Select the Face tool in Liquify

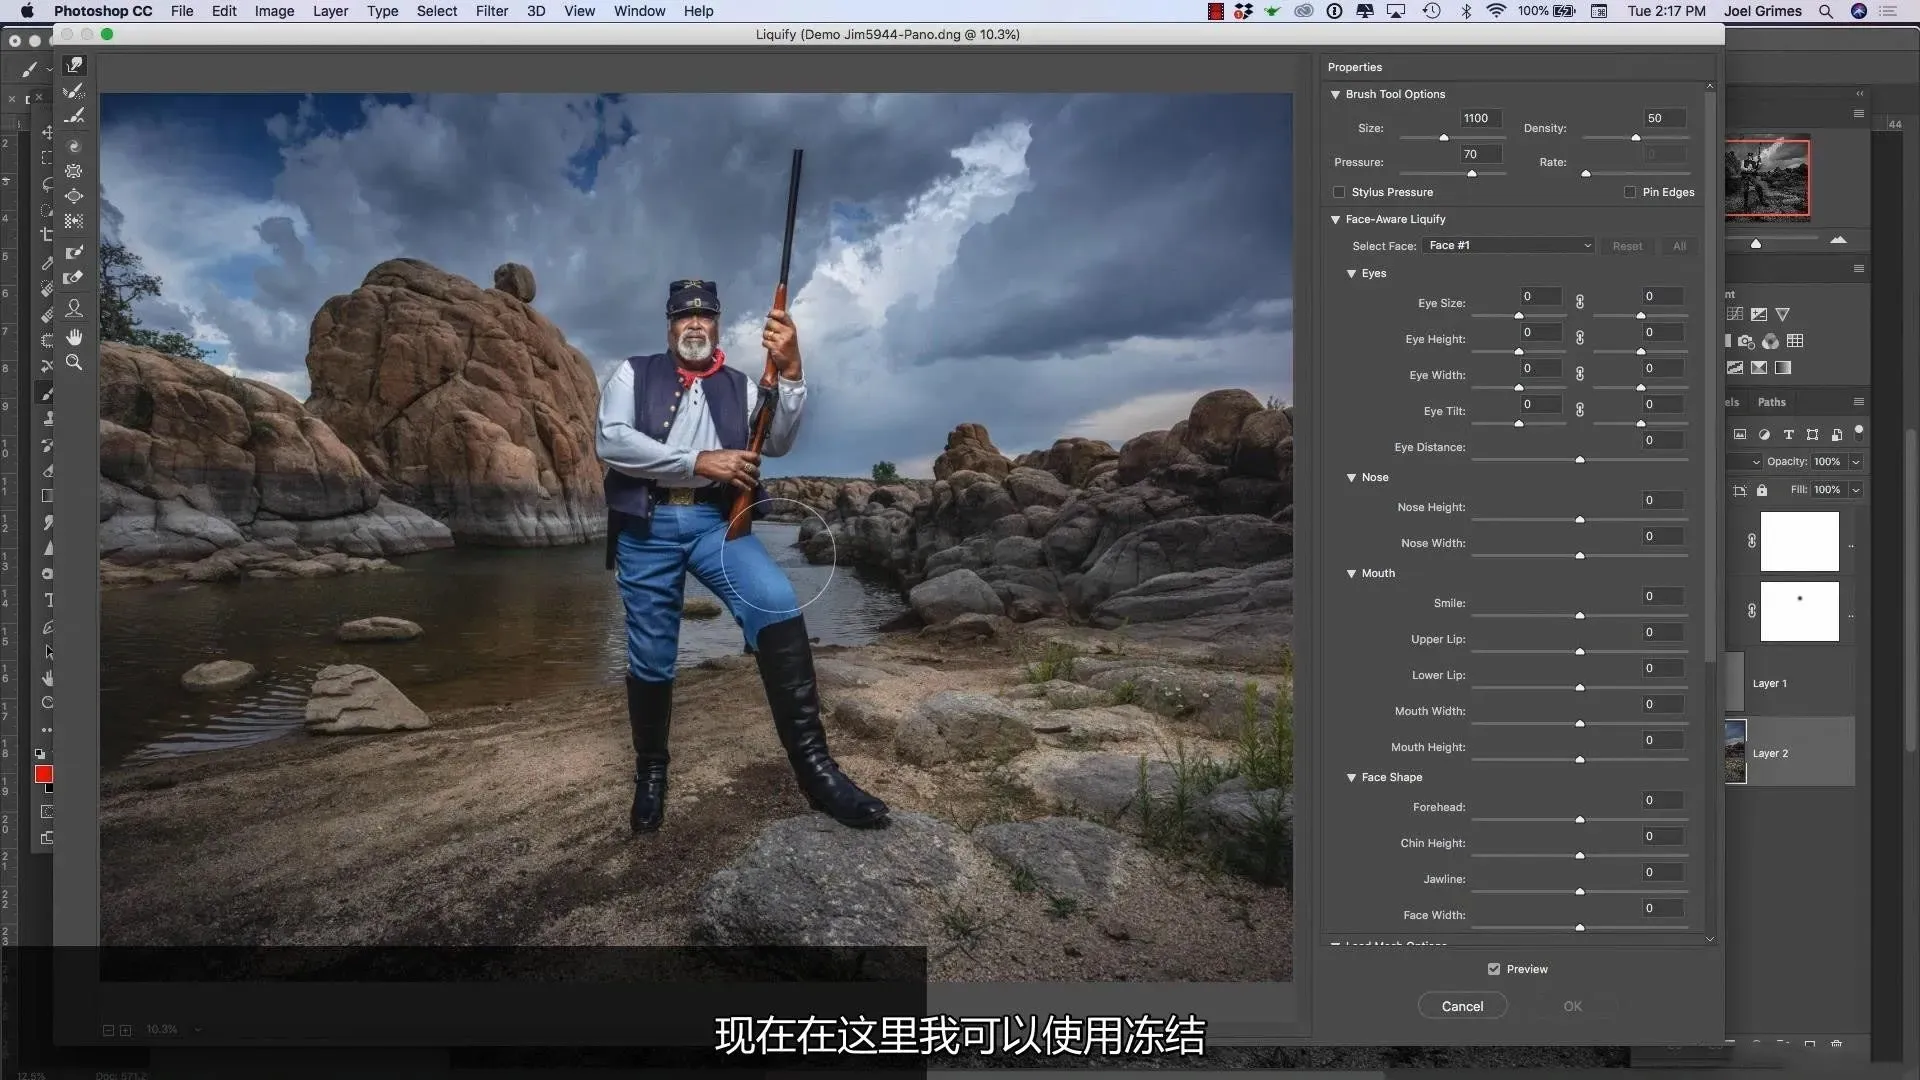click(x=74, y=308)
